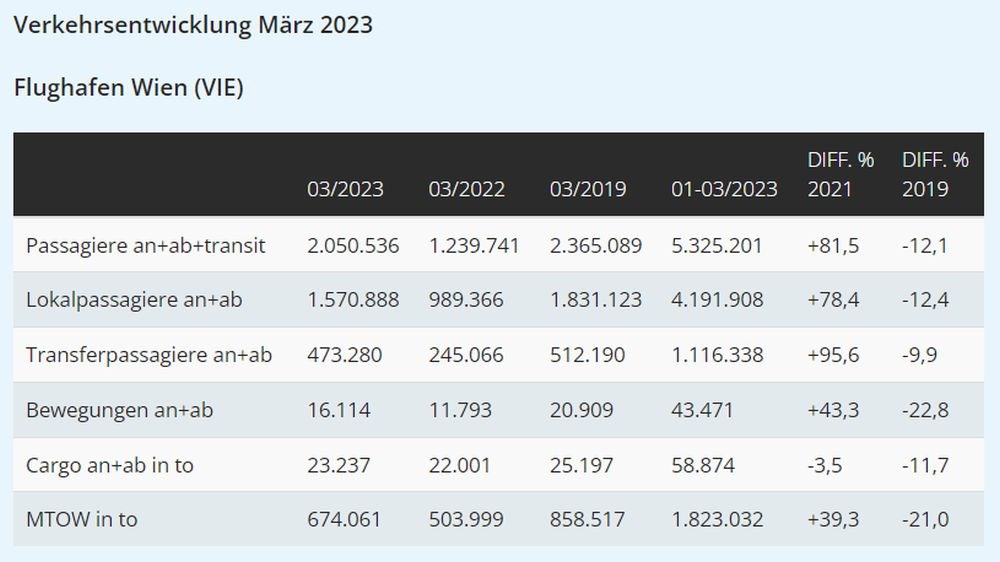Click the subheading 'Flughafen Wien (VIE)'
This screenshot has width=1000, height=562.
128,87
